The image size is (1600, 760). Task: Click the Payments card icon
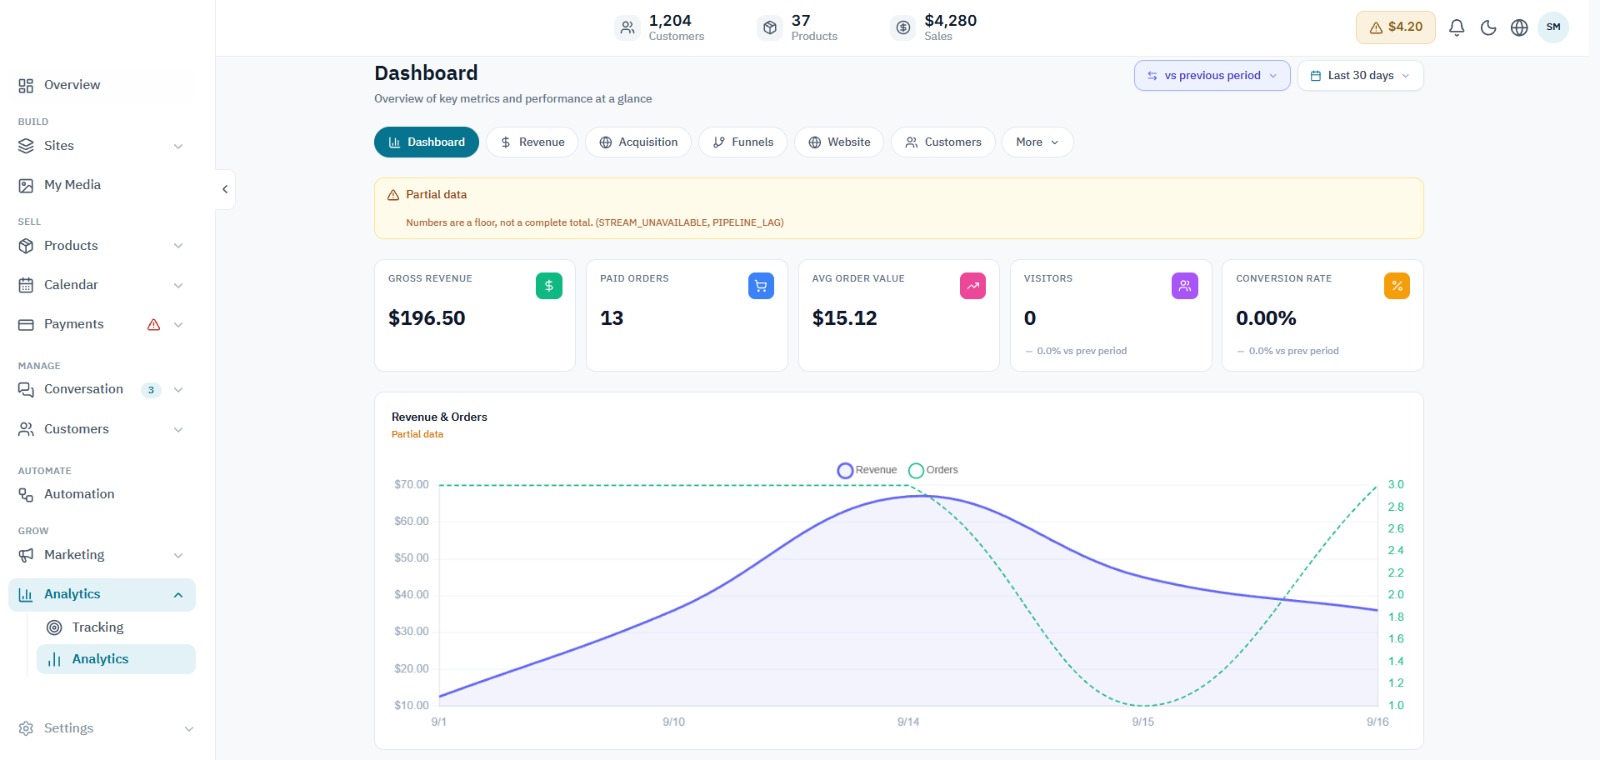[26, 325]
